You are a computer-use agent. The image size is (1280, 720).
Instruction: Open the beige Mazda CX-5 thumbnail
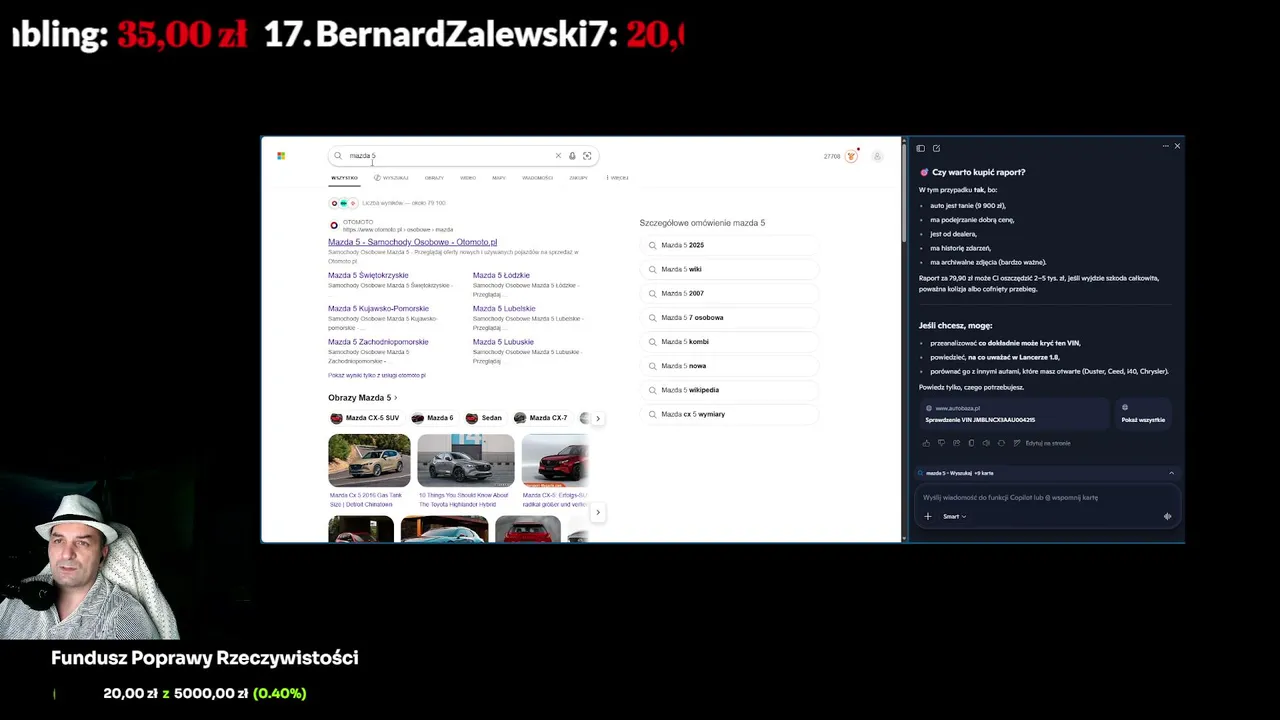[x=369, y=460]
